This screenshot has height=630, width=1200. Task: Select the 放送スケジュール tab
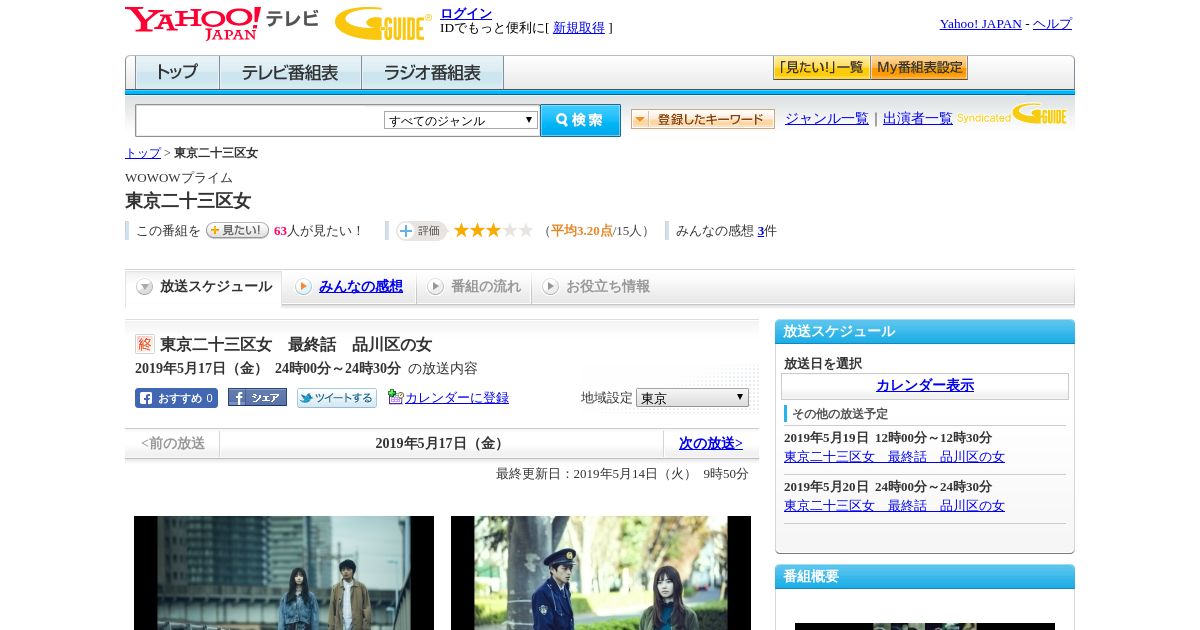pyautogui.click(x=204, y=287)
